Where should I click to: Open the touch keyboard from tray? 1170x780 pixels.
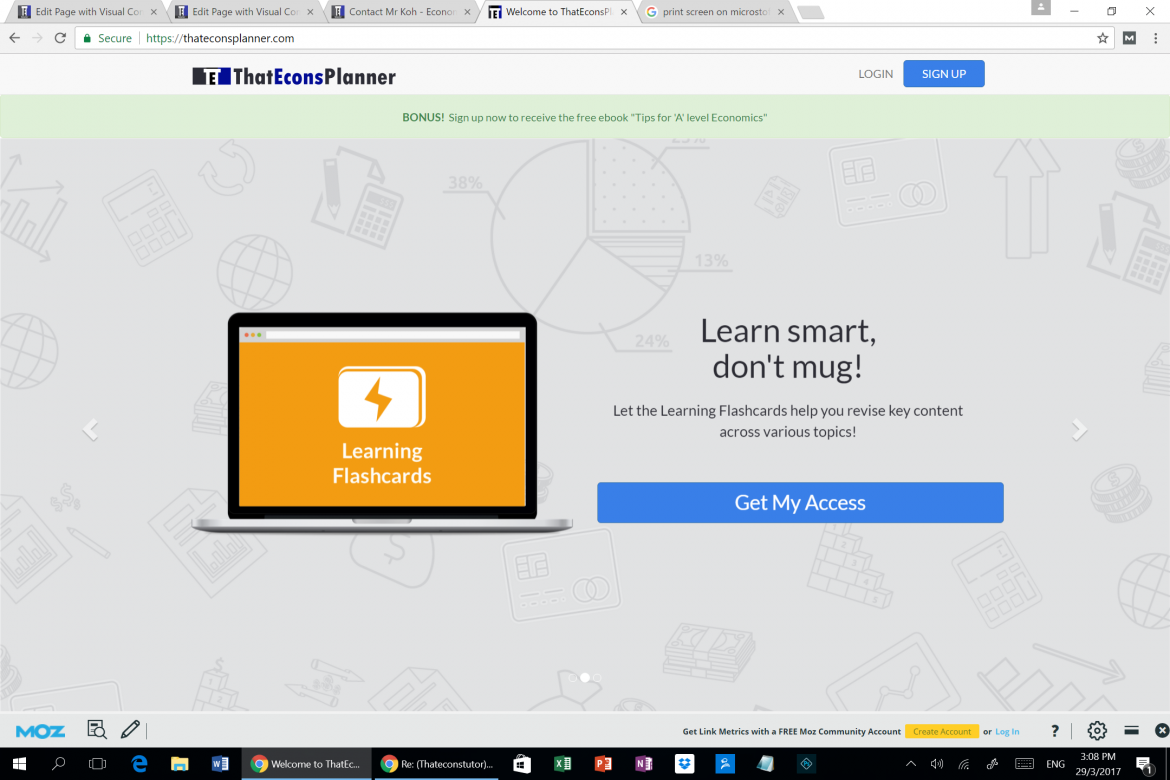(1024, 764)
